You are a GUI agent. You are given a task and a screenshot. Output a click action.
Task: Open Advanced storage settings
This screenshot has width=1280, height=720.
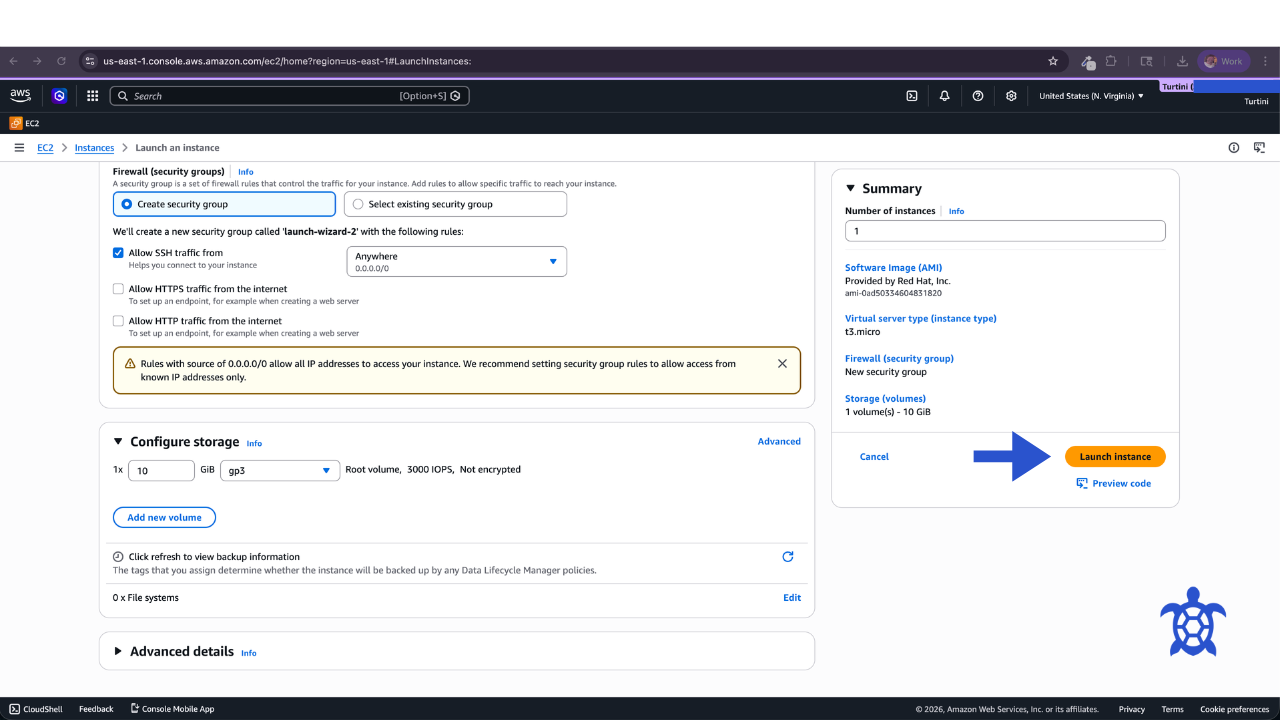click(x=779, y=441)
